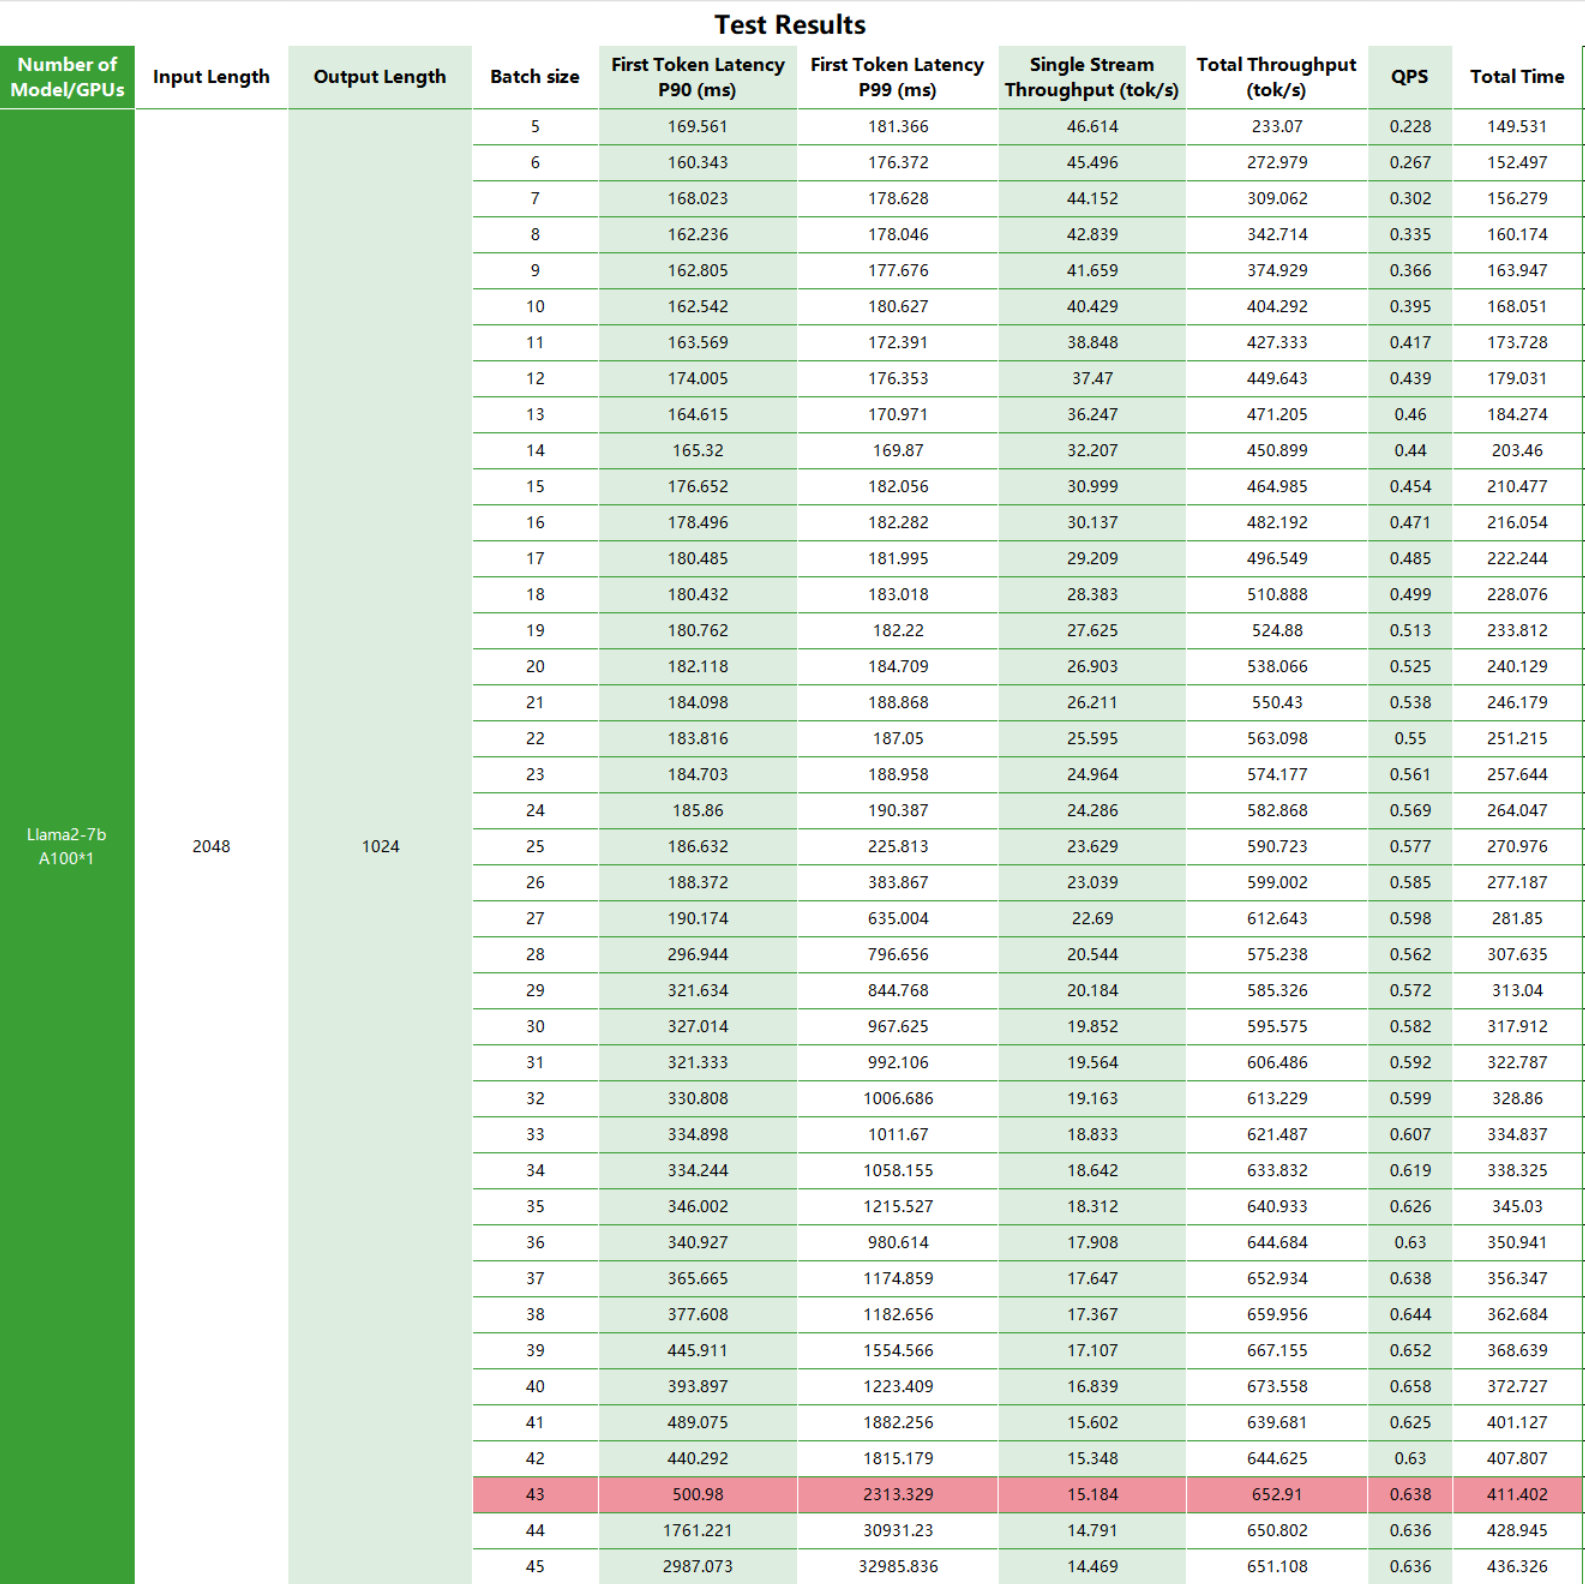Select the "Number of Model/GPUs" column header

click(x=67, y=77)
